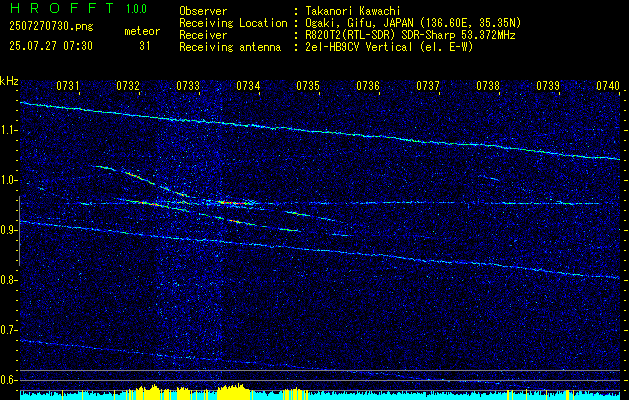Click the 0.6 kHz frequency label
This screenshot has height=400, width=629.
(x=7, y=380)
